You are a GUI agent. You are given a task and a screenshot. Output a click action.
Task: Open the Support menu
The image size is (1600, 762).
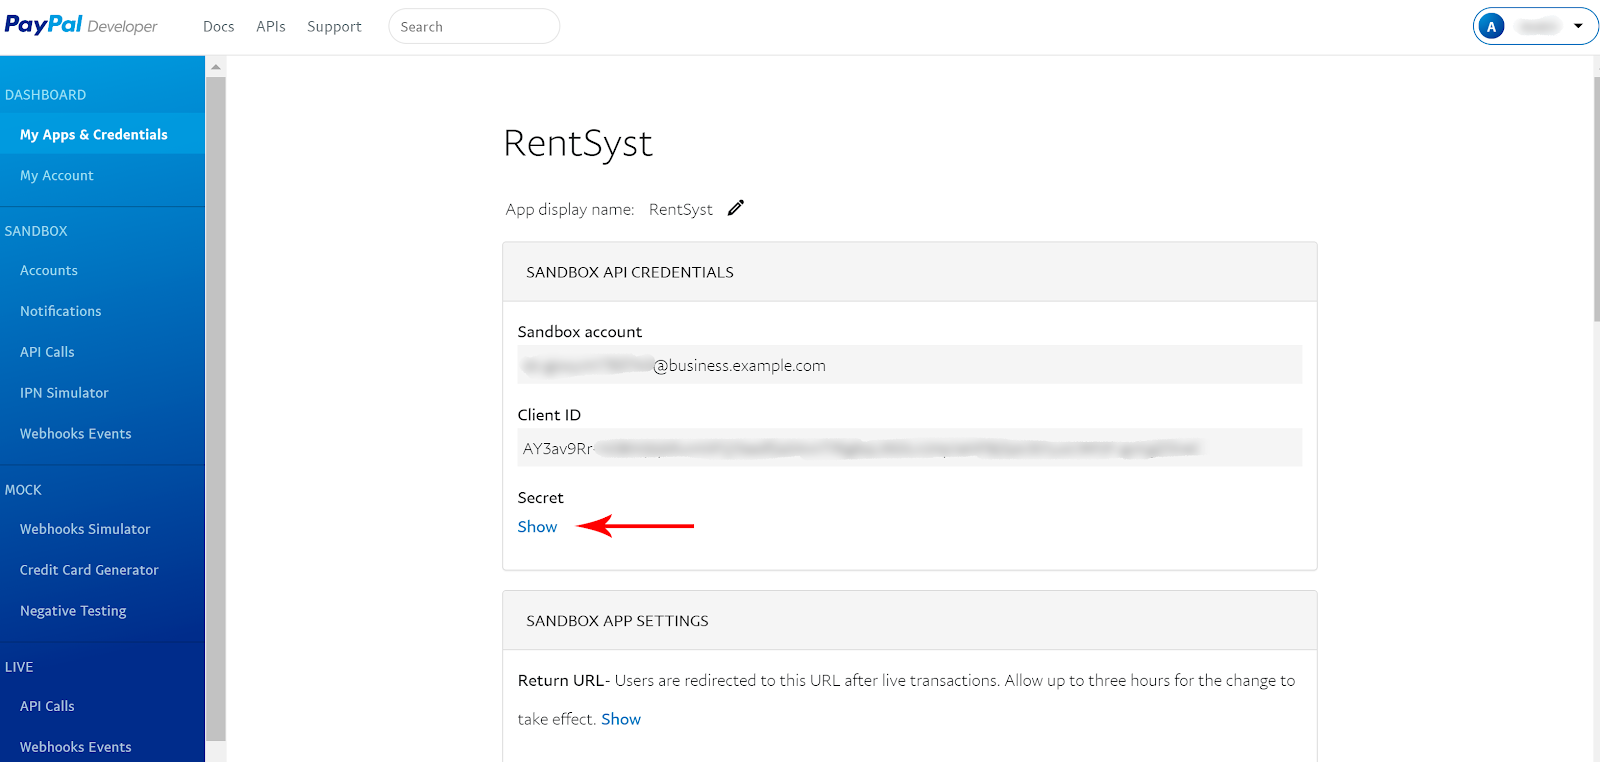pyautogui.click(x=334, y=27)
